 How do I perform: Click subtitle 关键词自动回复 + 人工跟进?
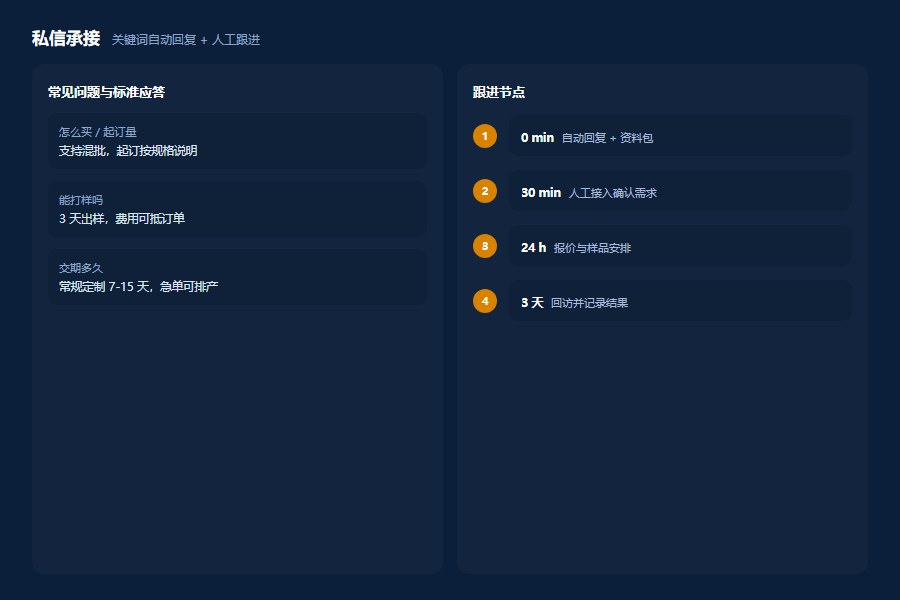click(x=186, y=40)
